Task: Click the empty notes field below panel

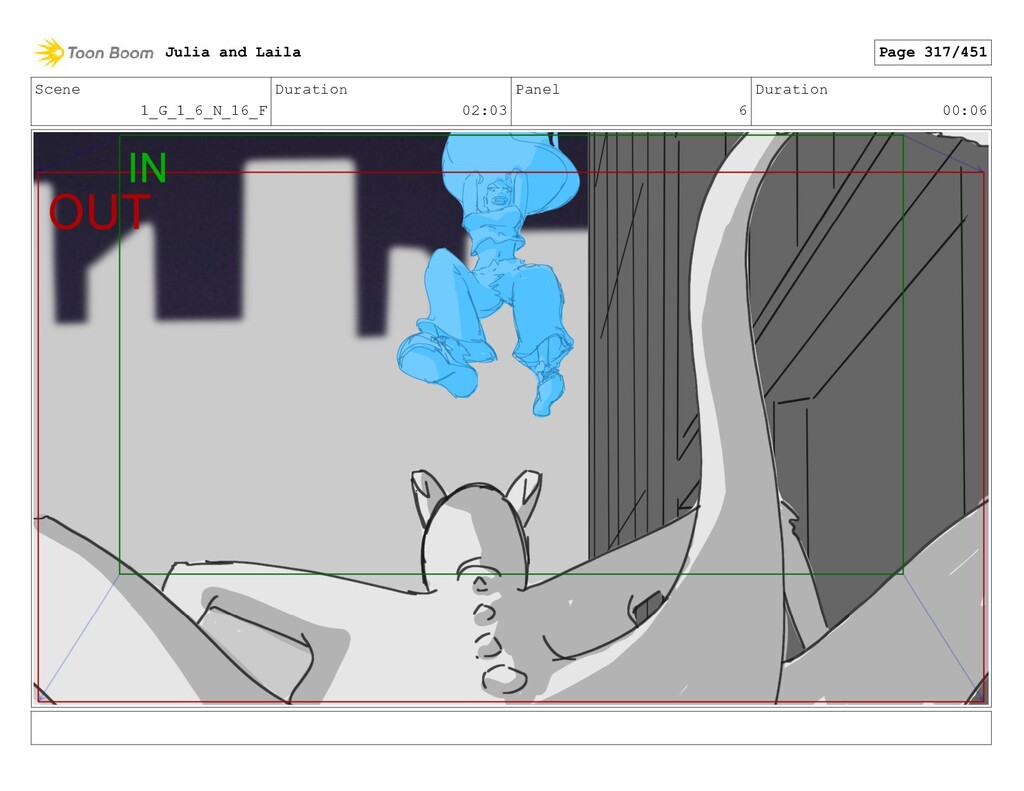Action: point(511,728)
